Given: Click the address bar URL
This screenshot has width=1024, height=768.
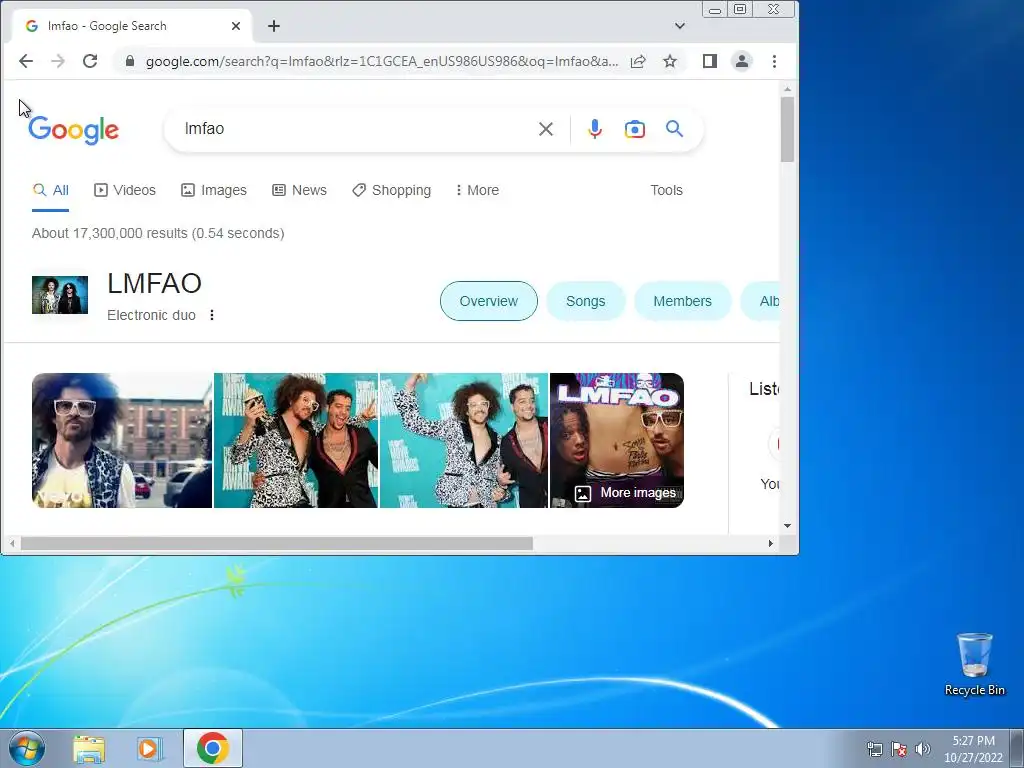Looking at the screenshot, I should click(x=381, y=61).
